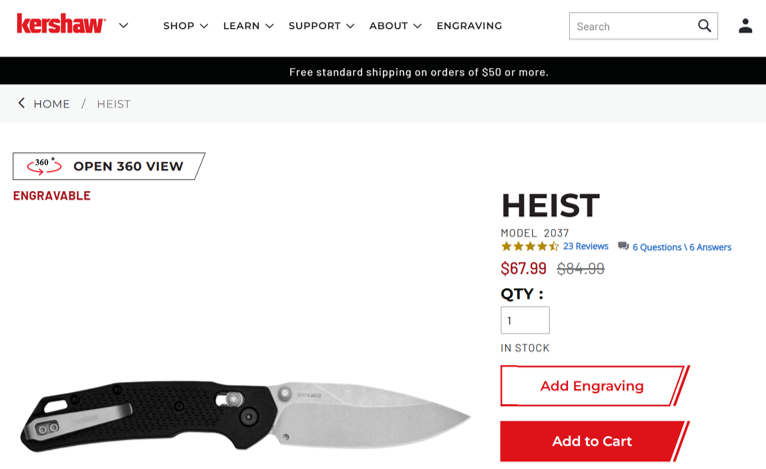
Task: Open the 23 Reviews link
Action: pos(585,246)
